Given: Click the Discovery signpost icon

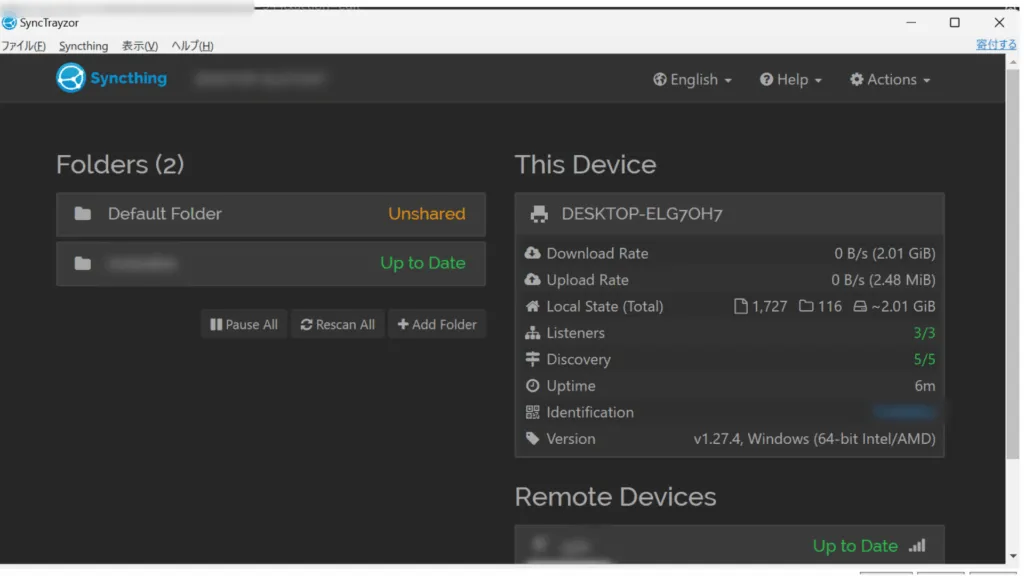Looking at the screenshot, I should (x=532, y=359).
